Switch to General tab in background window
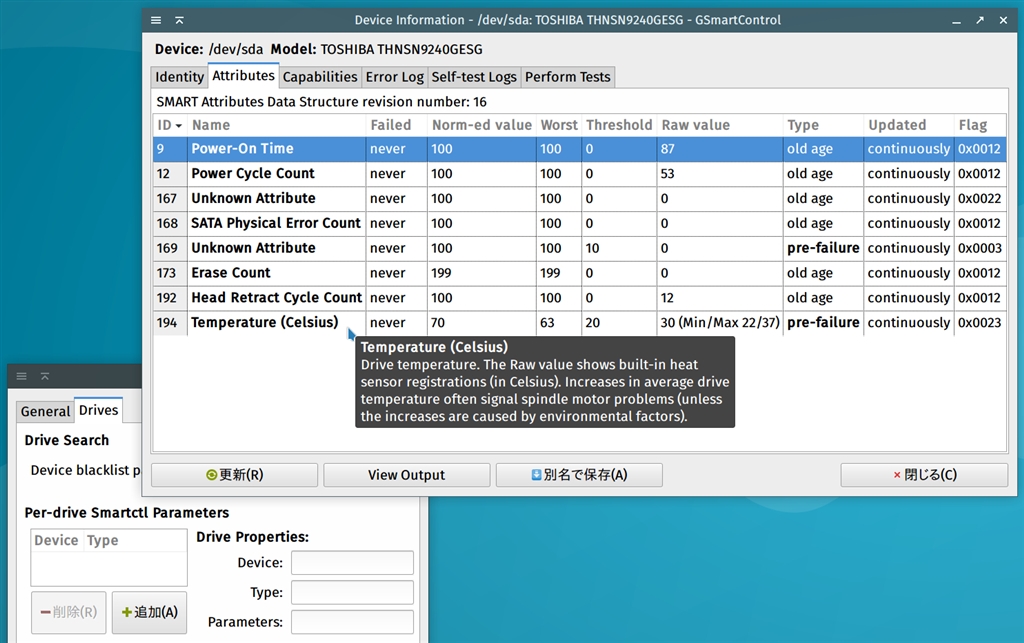 coord(45,411)
